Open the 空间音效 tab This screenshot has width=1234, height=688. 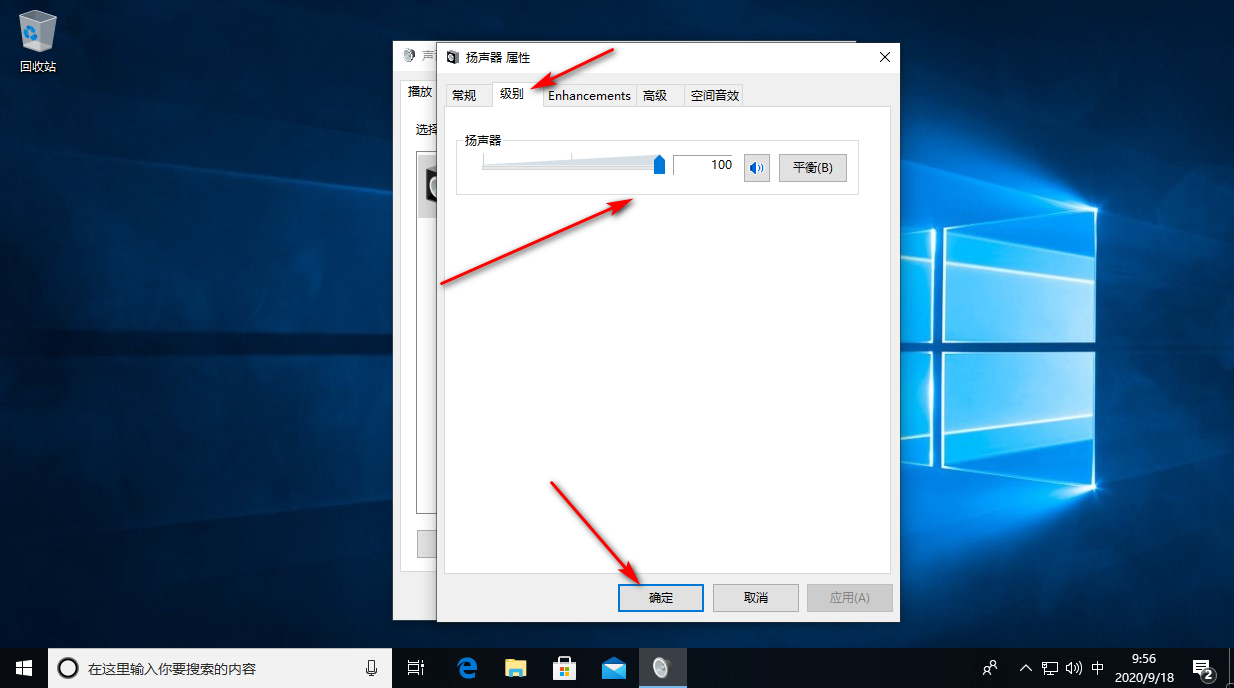pos(714,96)
